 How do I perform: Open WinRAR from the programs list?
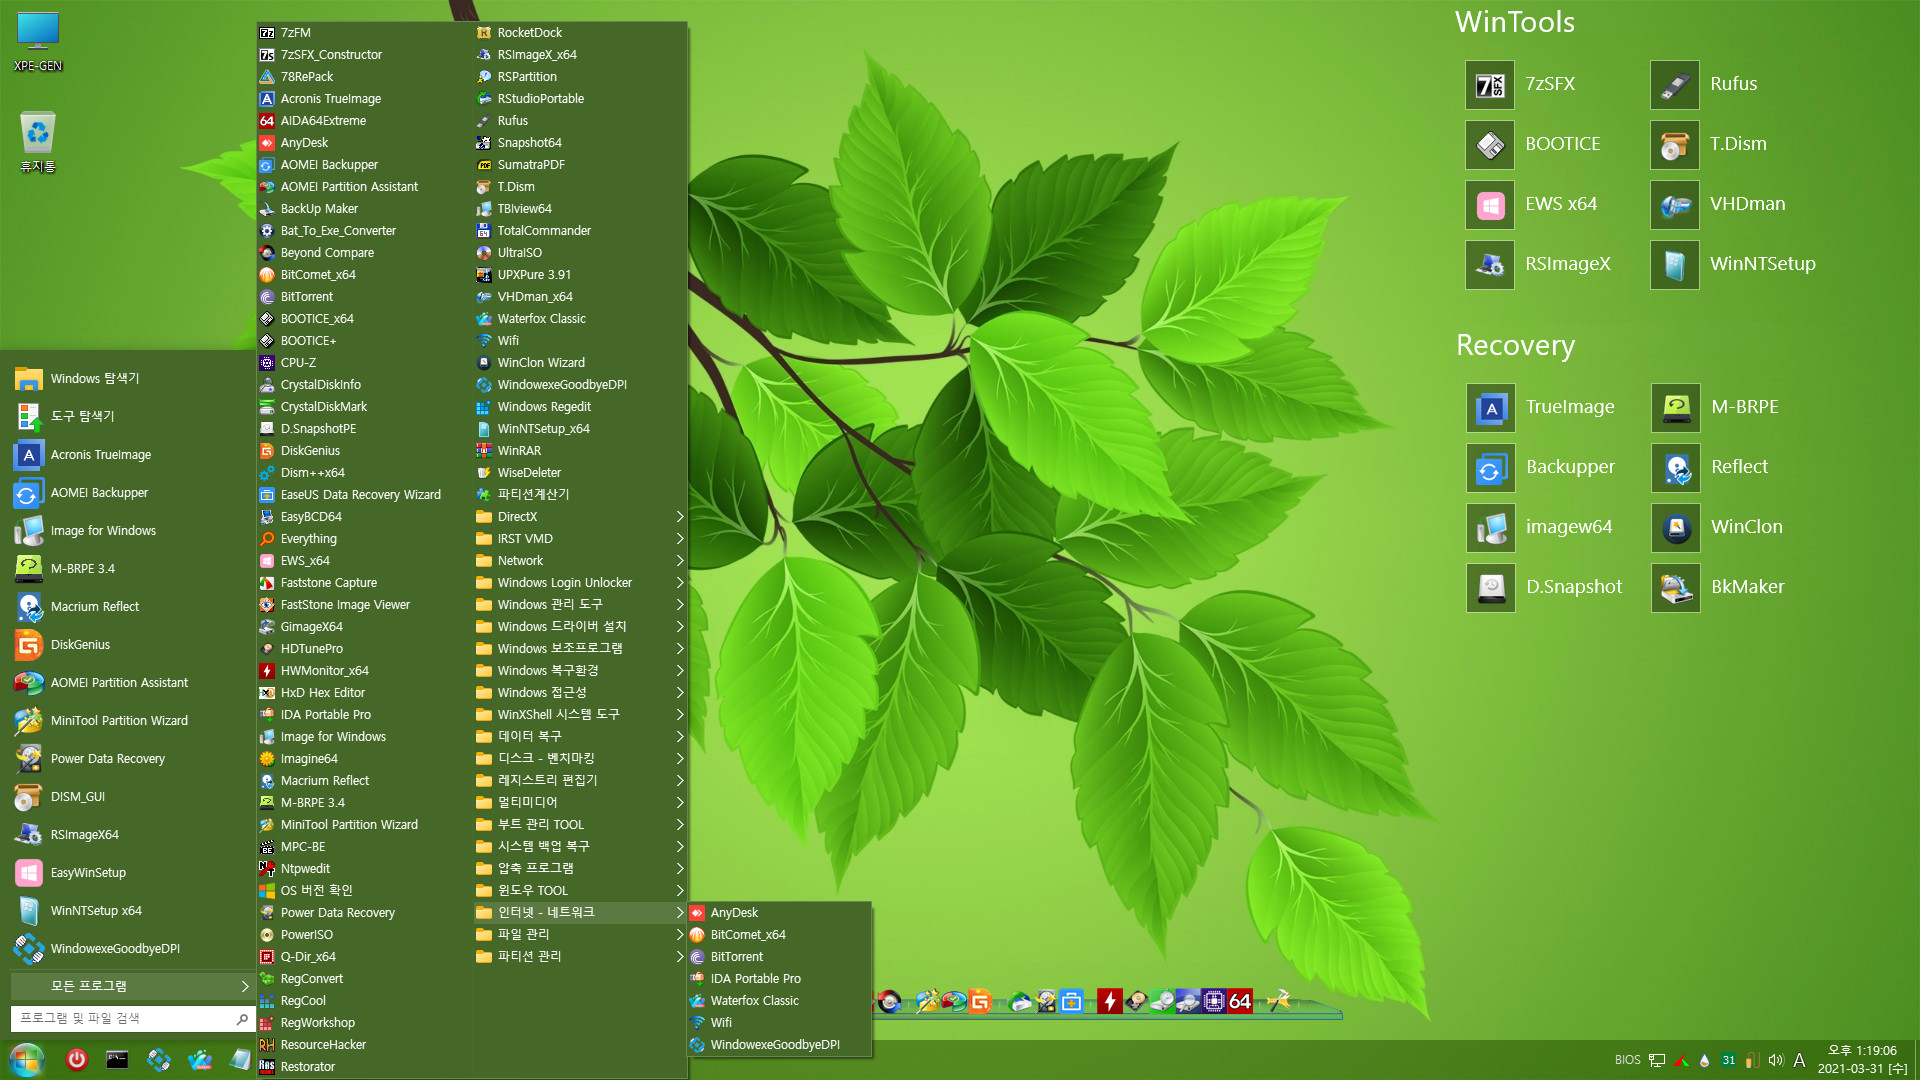point(580,451)
